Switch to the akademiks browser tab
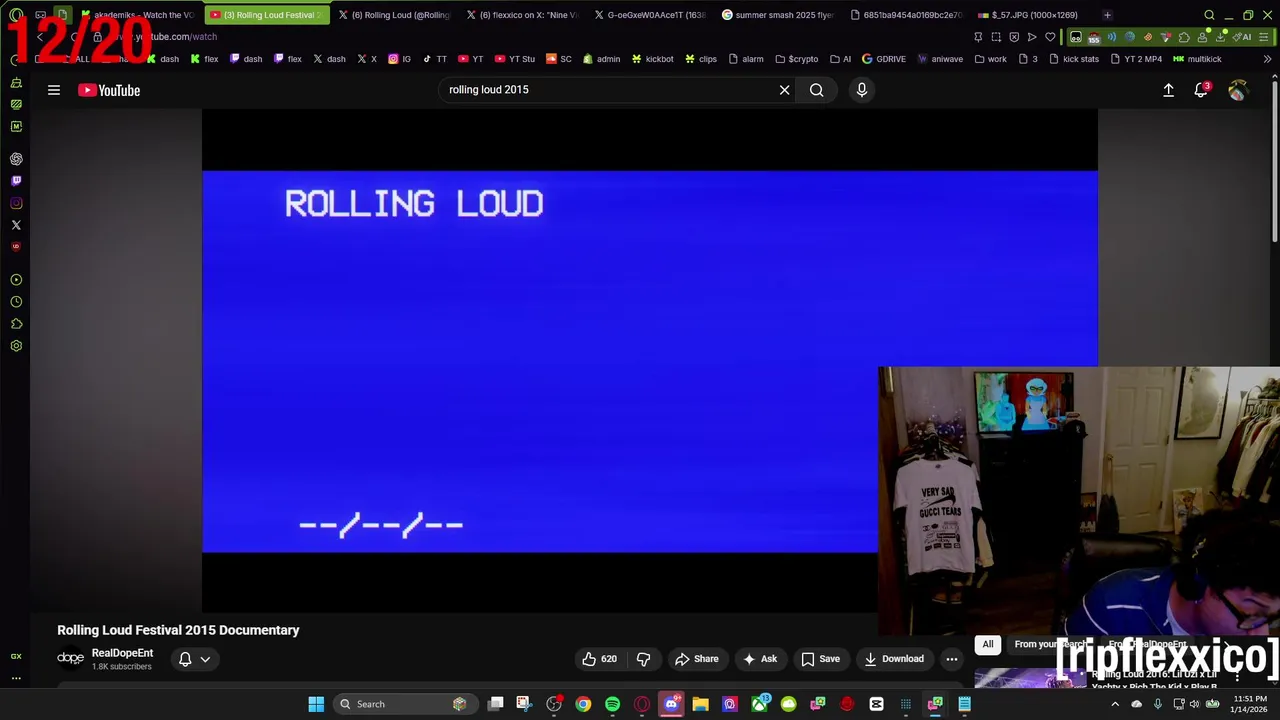This screenshot has width=1280, height=720. tap(136, 15)
